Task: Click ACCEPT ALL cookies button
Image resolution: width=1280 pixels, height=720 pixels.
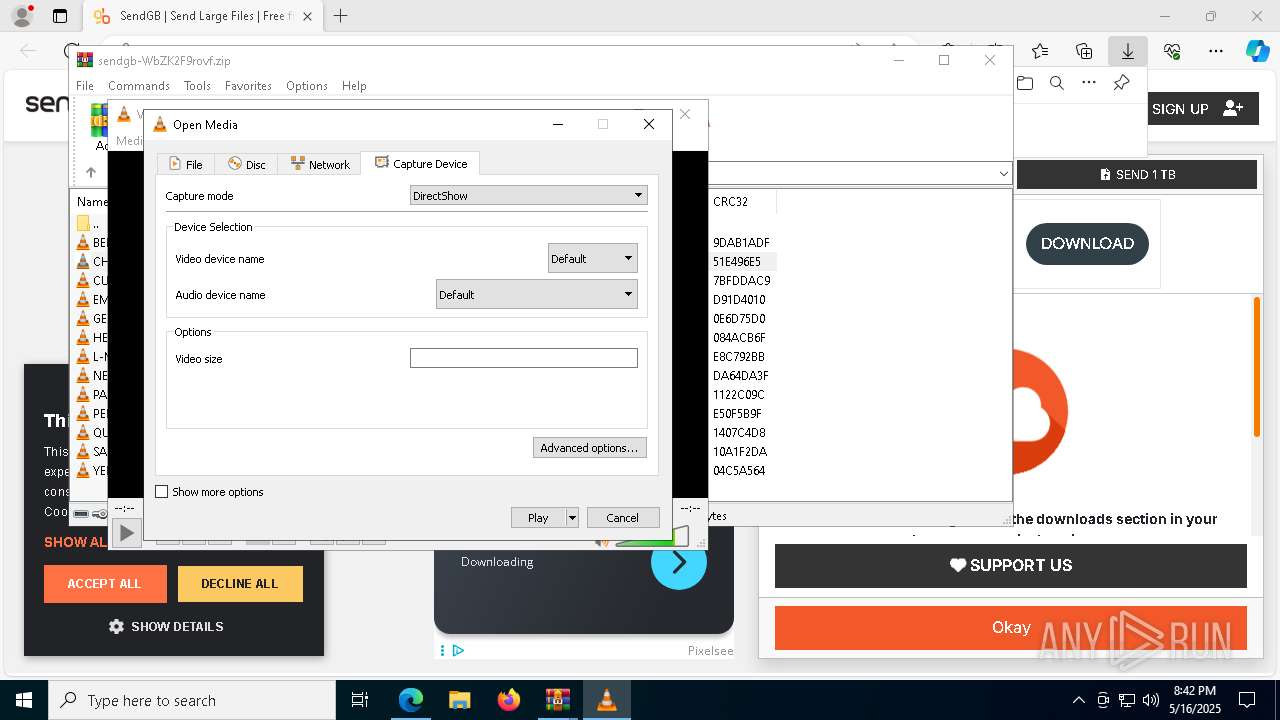Action: point(105,584)
